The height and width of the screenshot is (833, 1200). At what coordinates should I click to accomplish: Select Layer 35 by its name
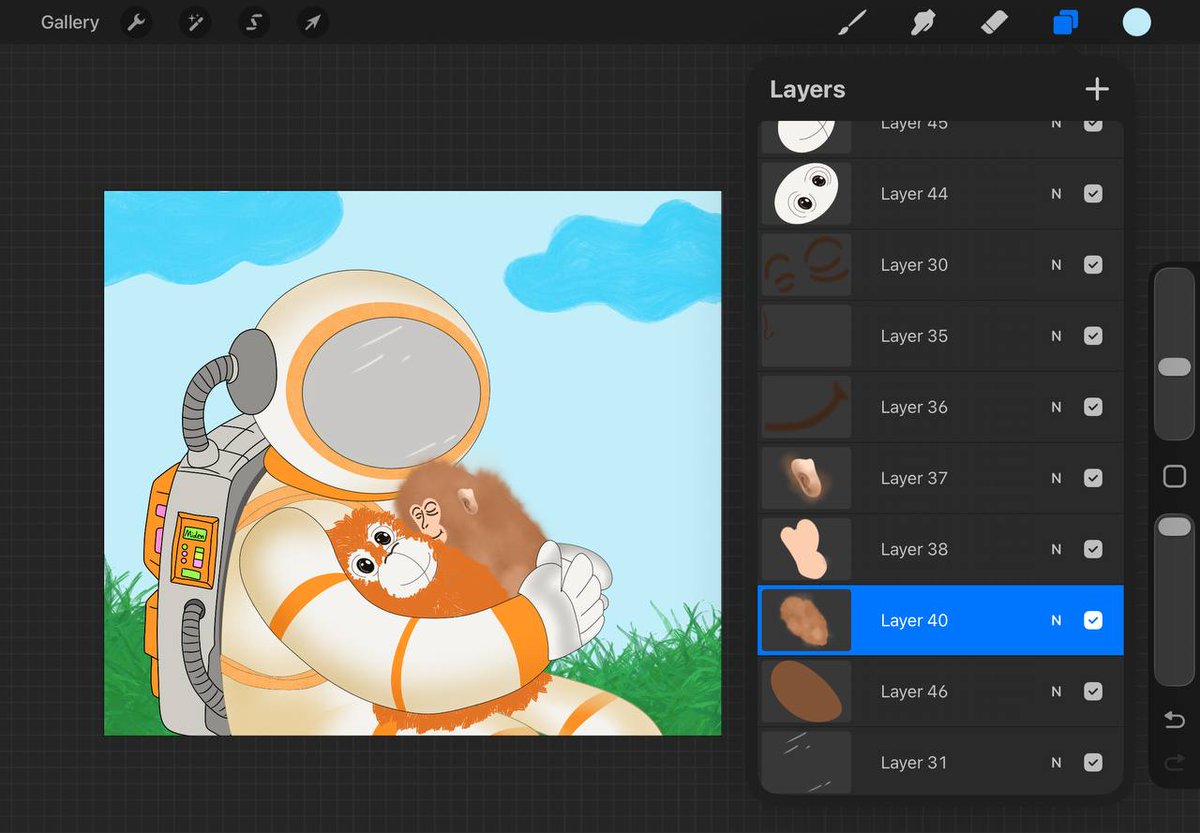[x=914, y=336]
